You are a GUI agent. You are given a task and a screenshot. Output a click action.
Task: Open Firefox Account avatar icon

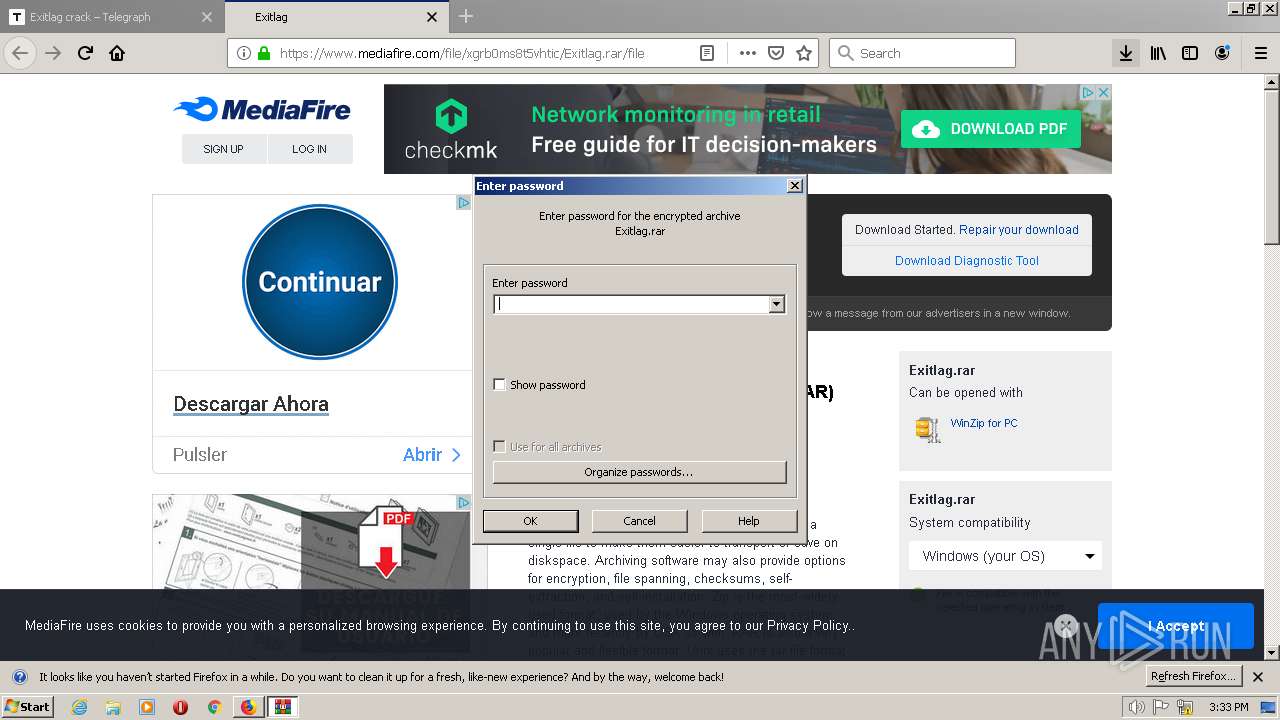[1222, 53]
